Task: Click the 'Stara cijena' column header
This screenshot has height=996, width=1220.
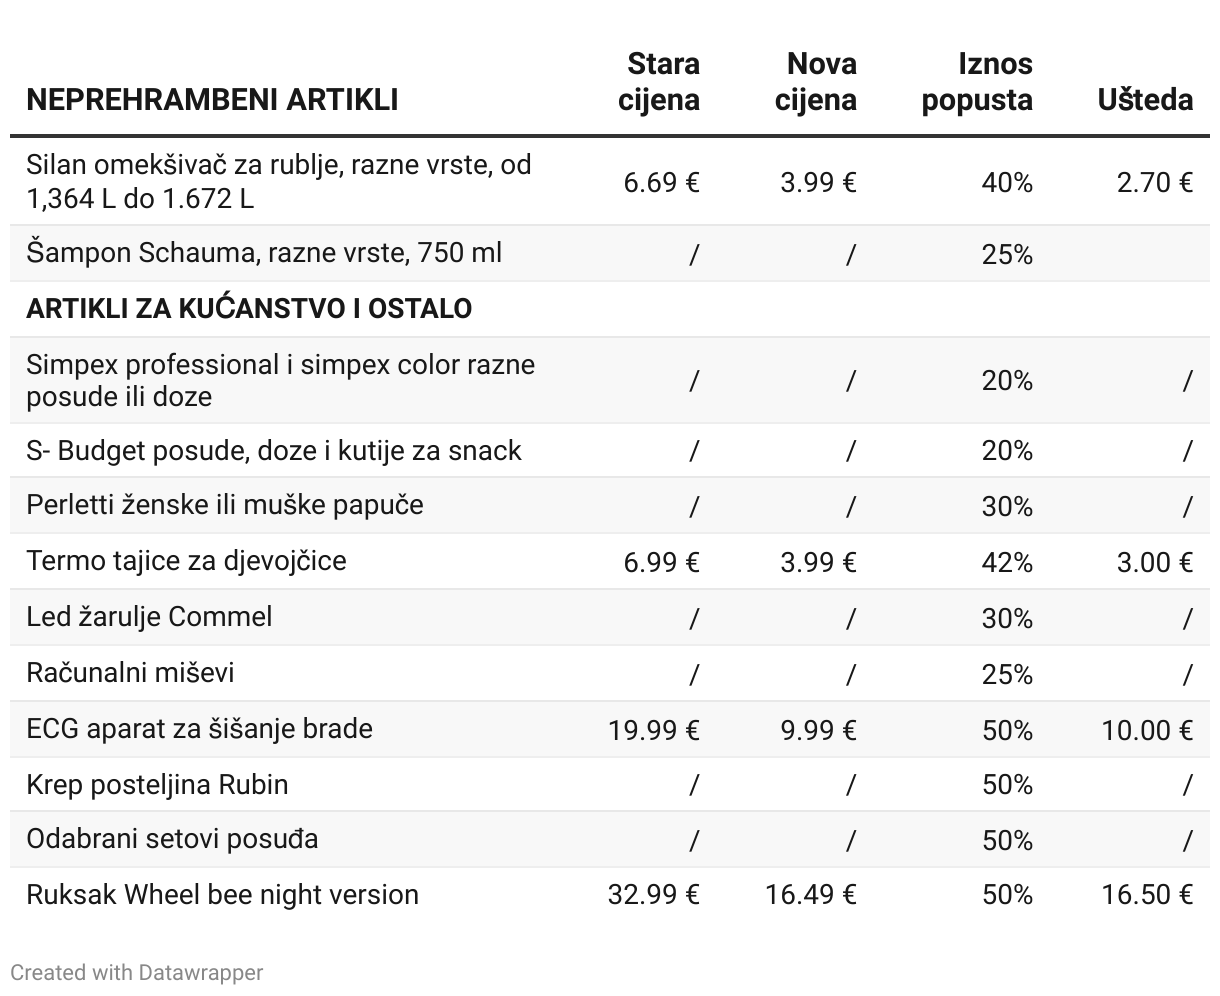Action: click(x=659, y=82)
